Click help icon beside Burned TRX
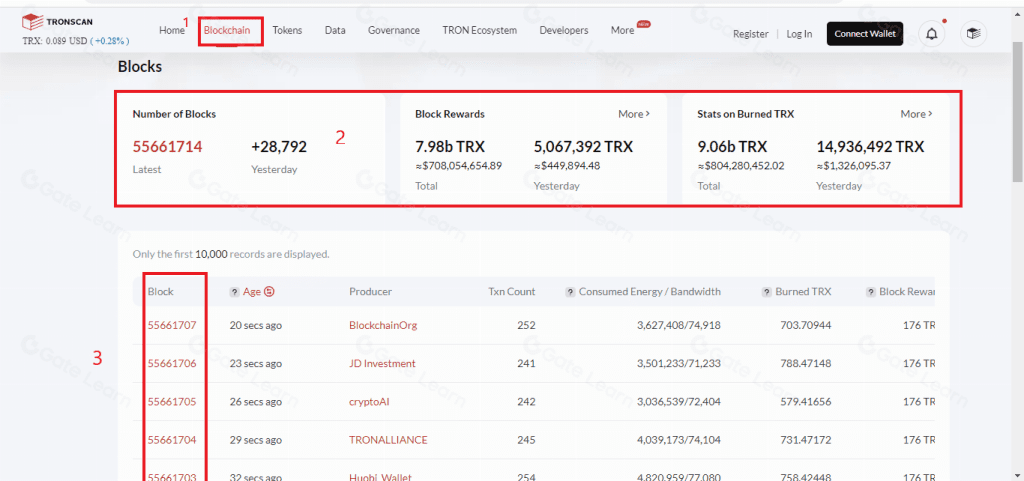Screen dimensions: 1024x481 766,292
